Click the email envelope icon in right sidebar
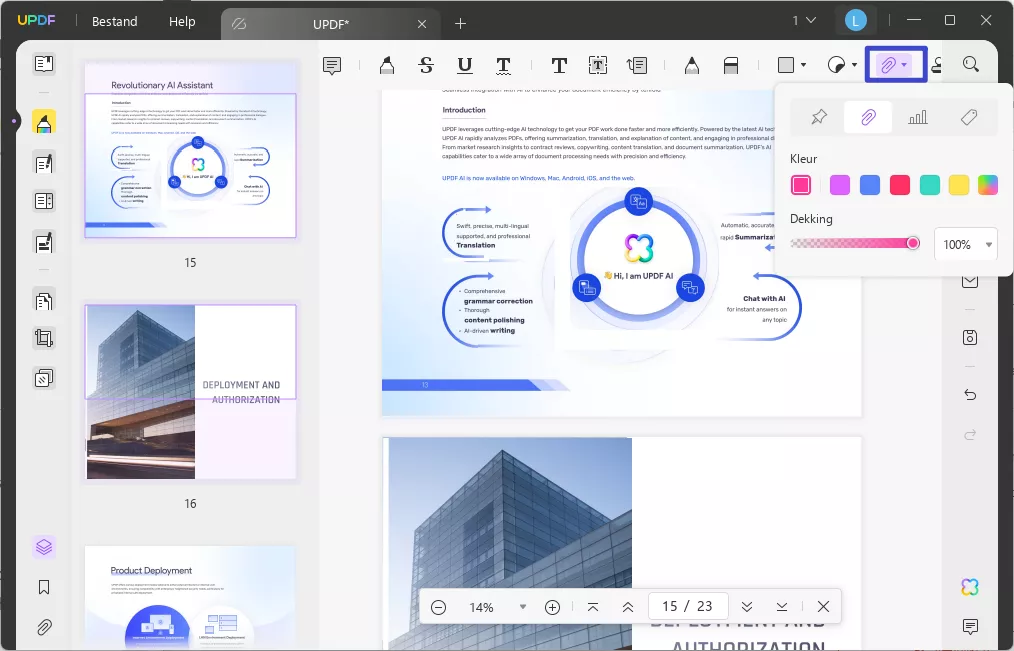Viewport: 1014px width, 651px height. 970,281
